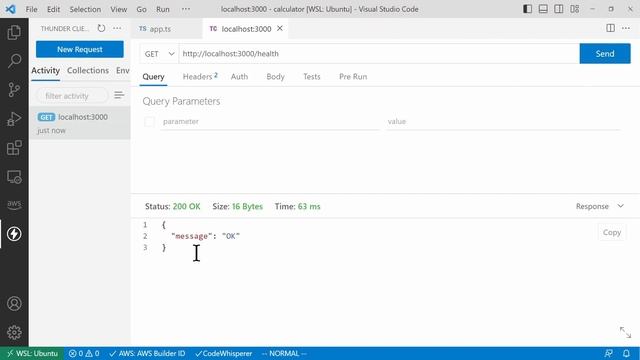Open editor more actions ellipsis
The image size is (640, 360).
tap(626, 28)
